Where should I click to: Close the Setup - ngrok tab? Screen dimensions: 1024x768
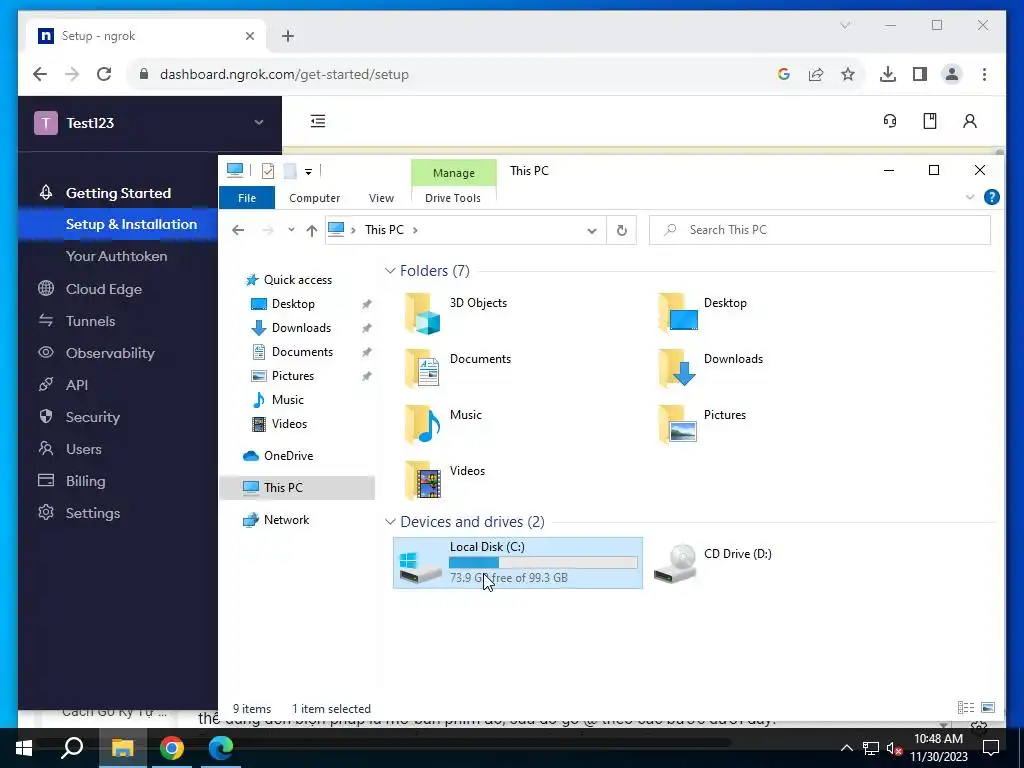click(249, 36)
